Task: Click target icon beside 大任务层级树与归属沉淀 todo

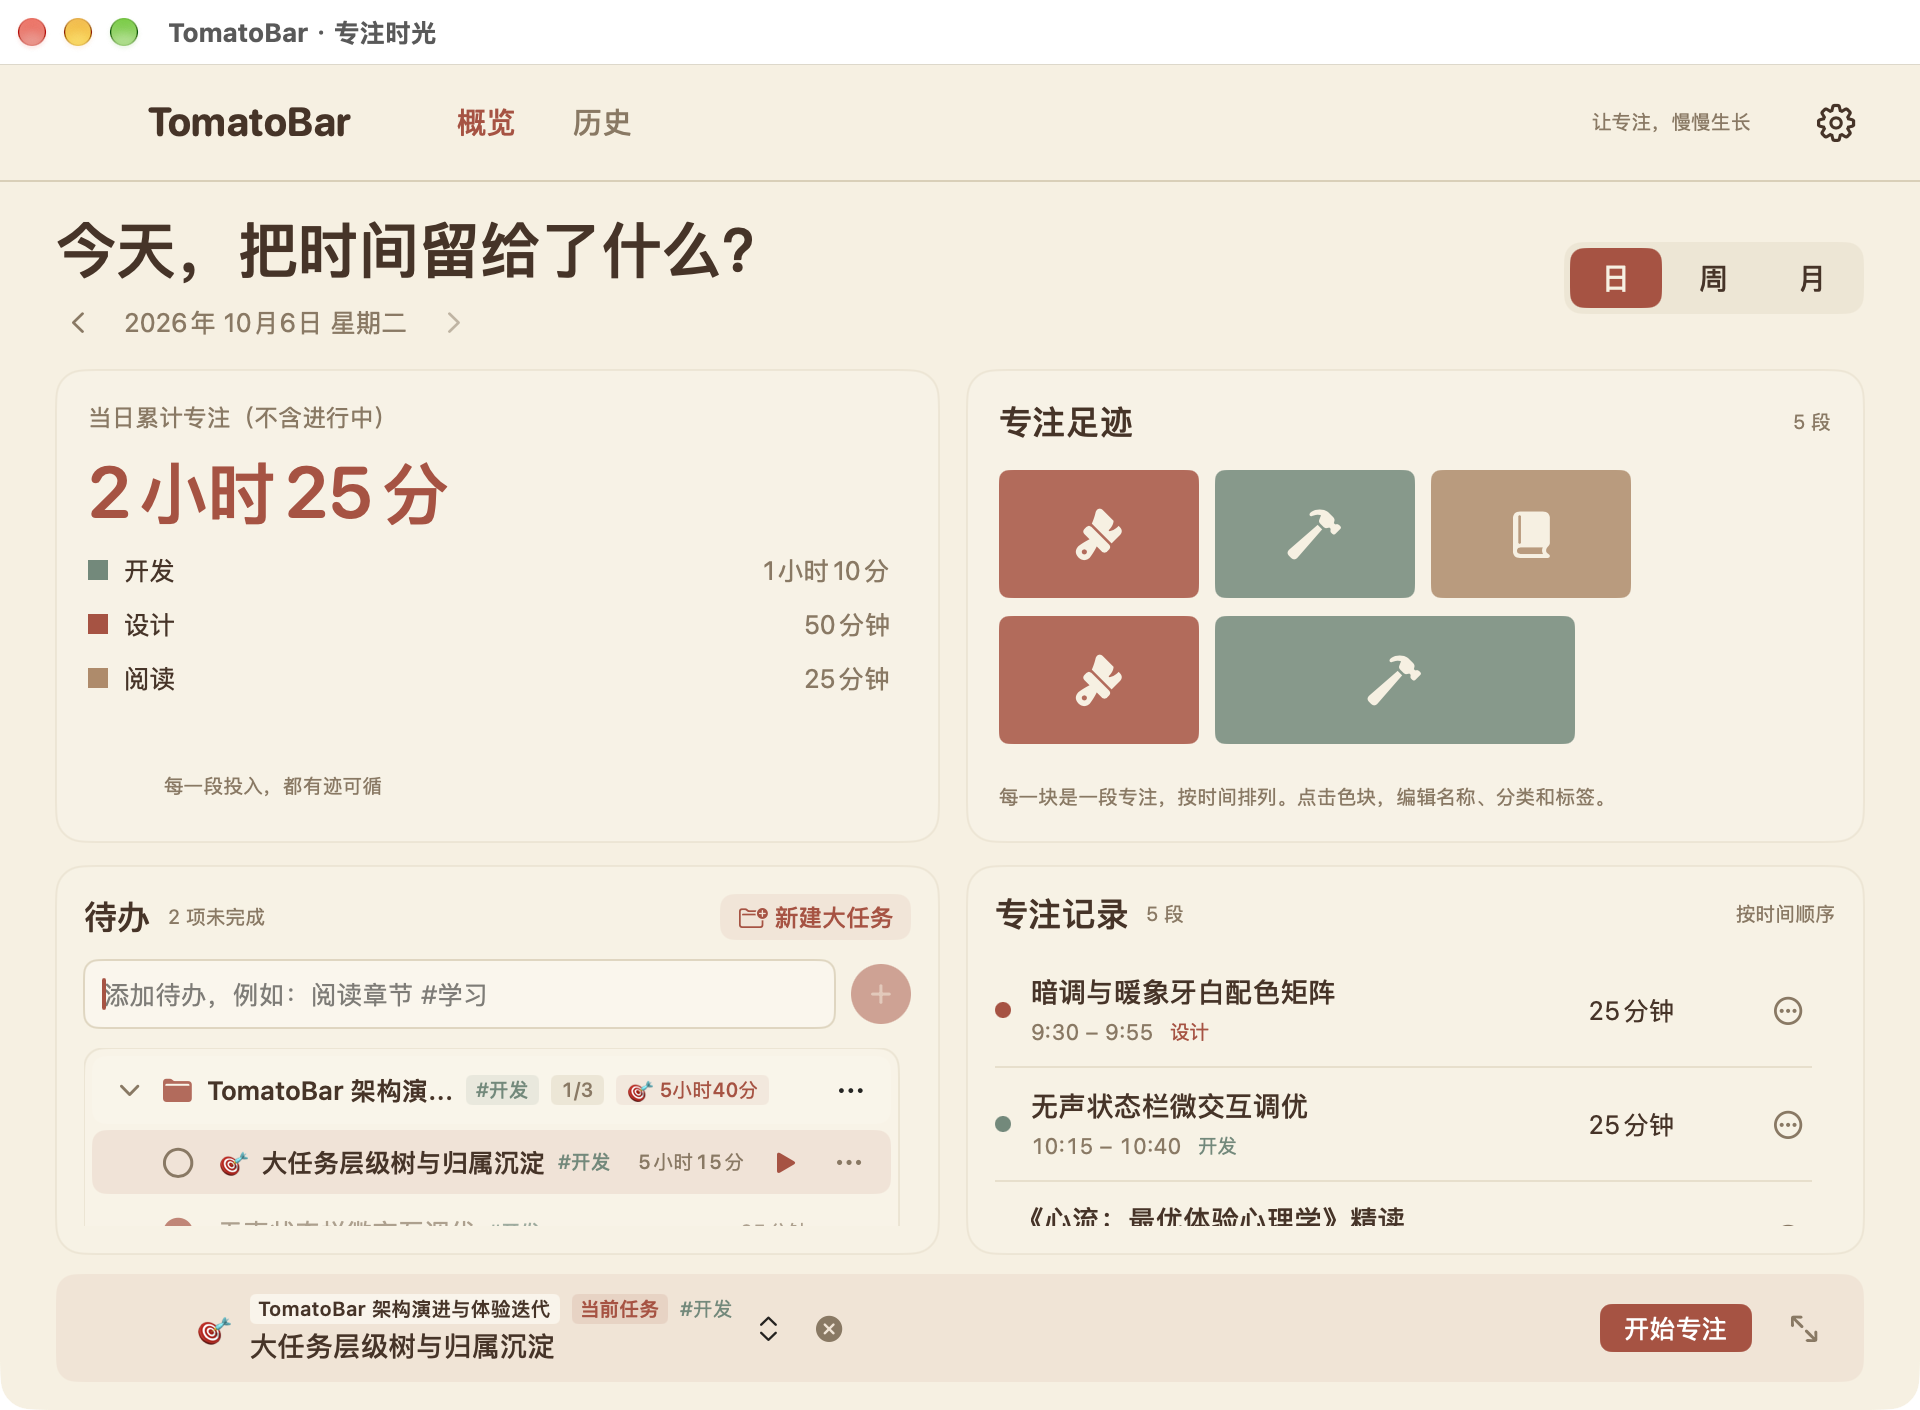Action: (233, 1162)
